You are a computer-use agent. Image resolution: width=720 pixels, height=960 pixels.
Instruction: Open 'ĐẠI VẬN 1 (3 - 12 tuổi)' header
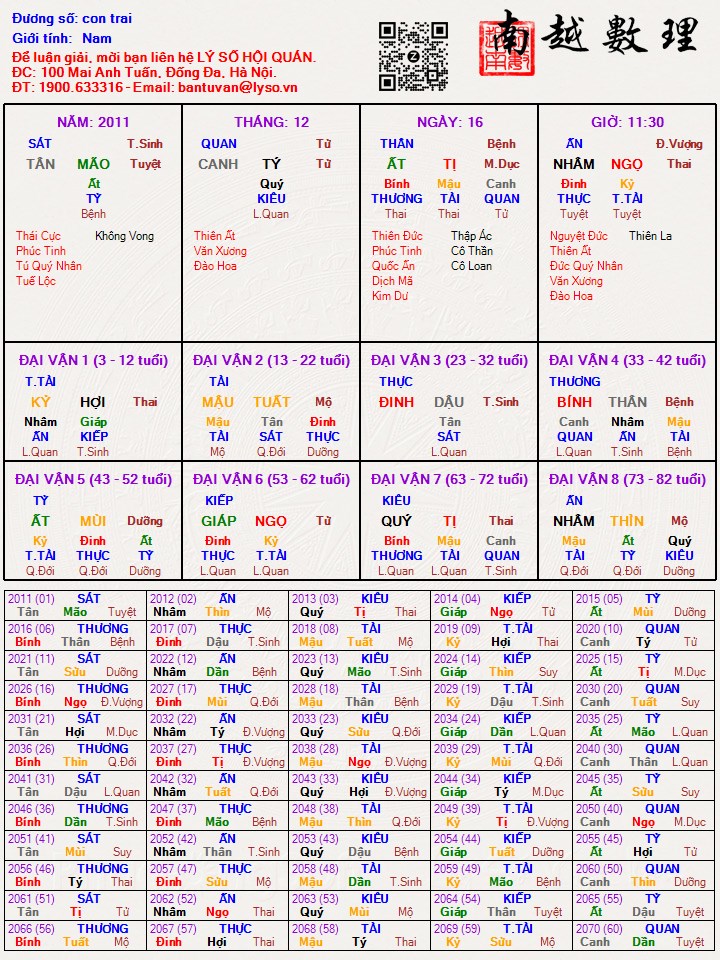tap(93, 360)
